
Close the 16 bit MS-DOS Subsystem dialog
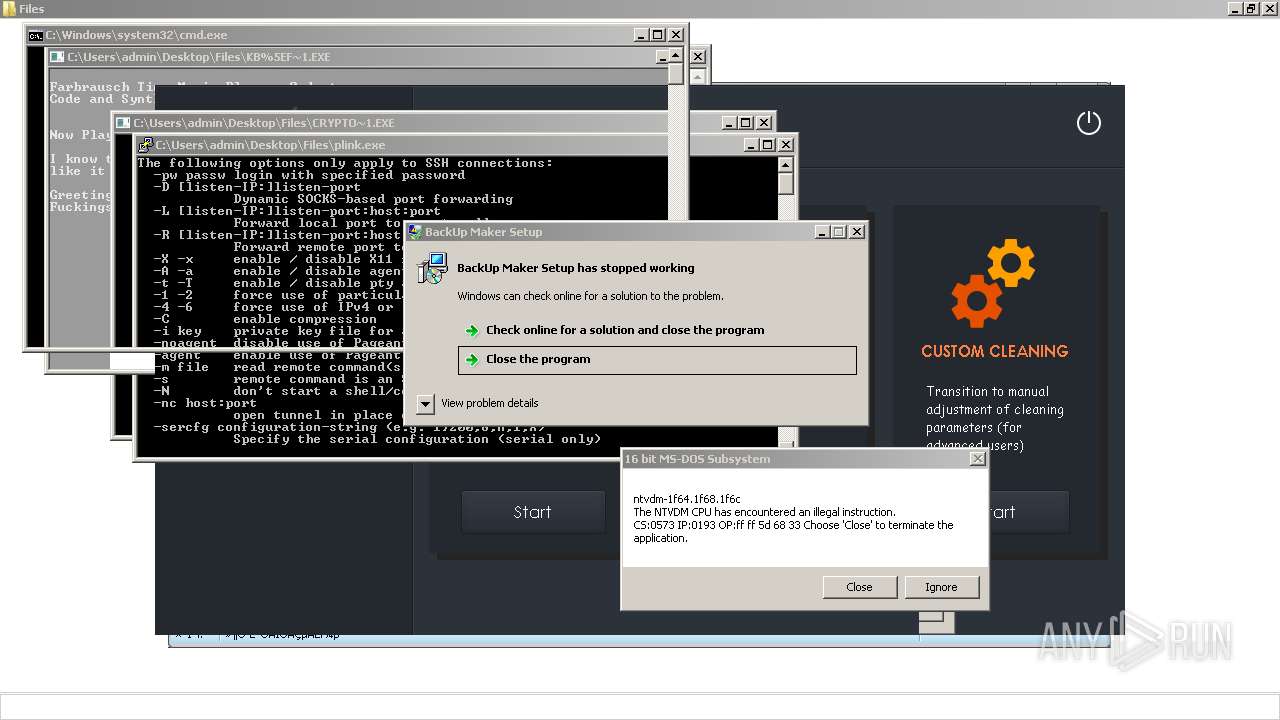(x=977, y=459)
